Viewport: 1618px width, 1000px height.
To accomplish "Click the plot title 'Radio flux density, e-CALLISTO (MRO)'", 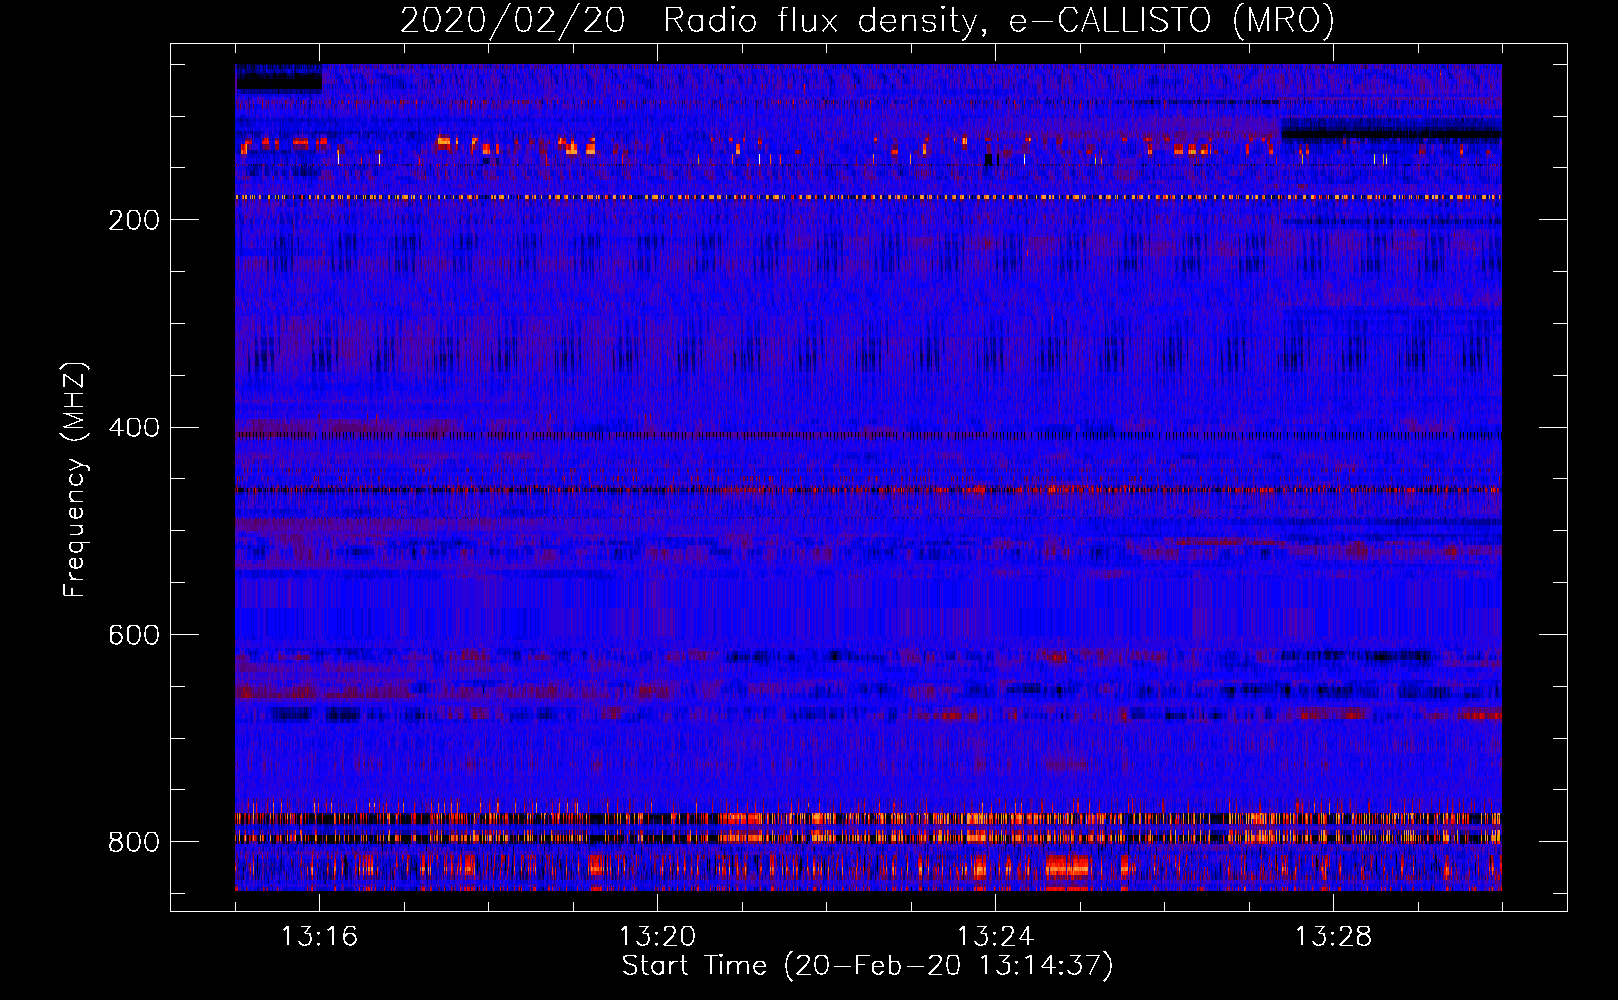I will [x=998, y=21].
